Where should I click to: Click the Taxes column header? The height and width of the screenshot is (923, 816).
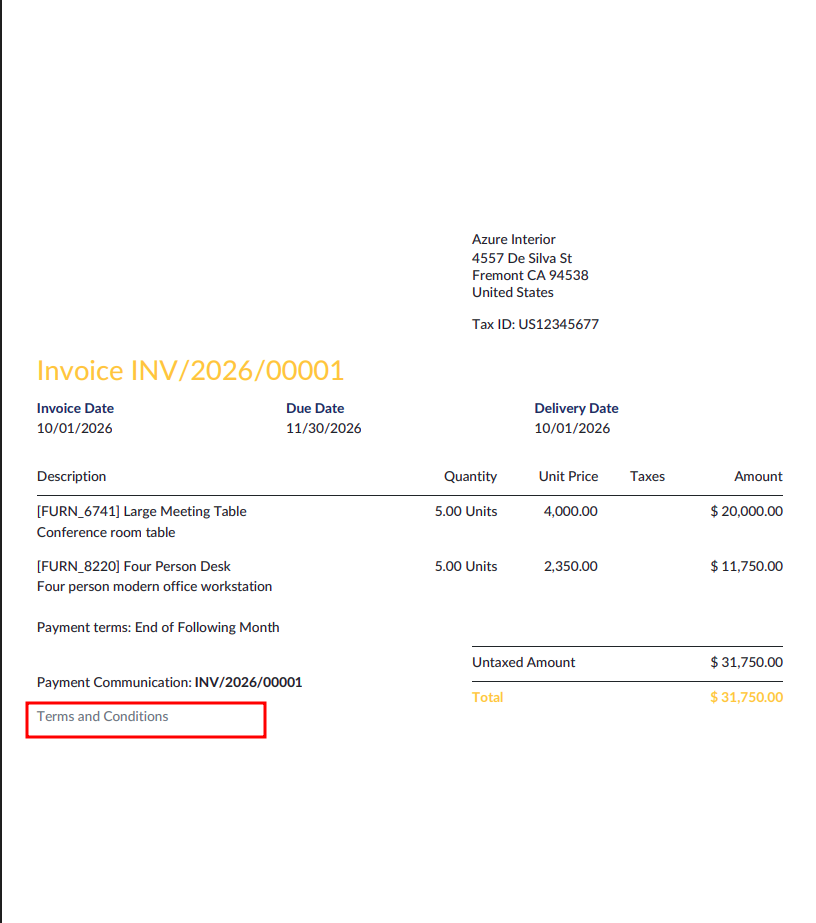(x=647, y=476)
